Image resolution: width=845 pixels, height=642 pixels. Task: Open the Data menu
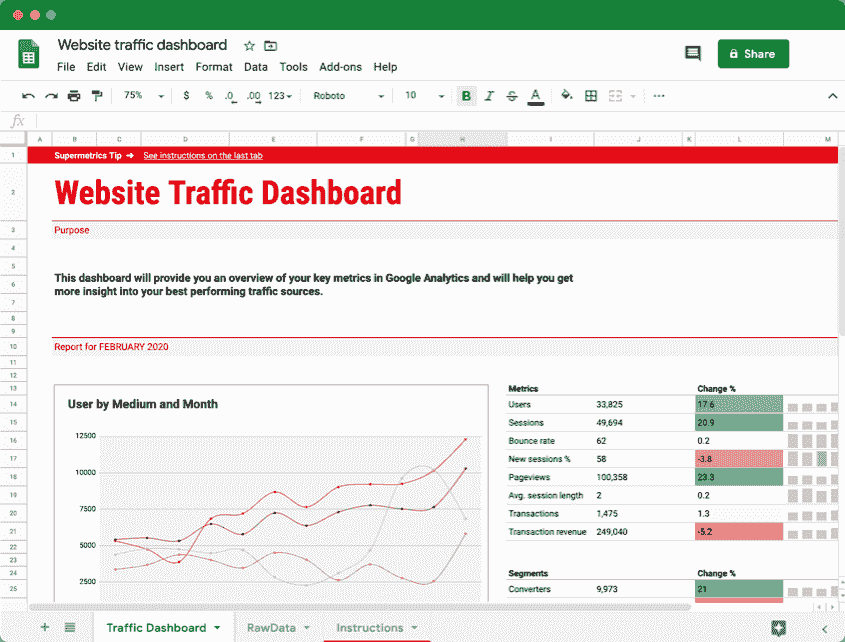pos(256,67)
